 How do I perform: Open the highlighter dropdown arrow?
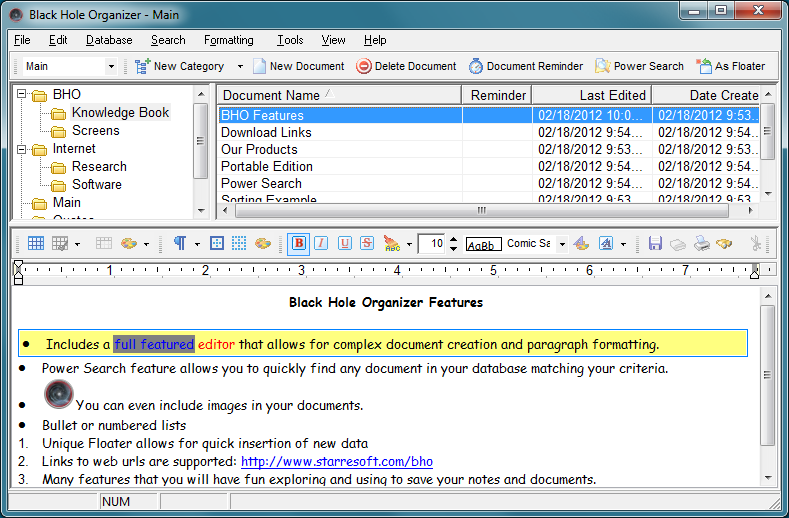click(409, 245)
